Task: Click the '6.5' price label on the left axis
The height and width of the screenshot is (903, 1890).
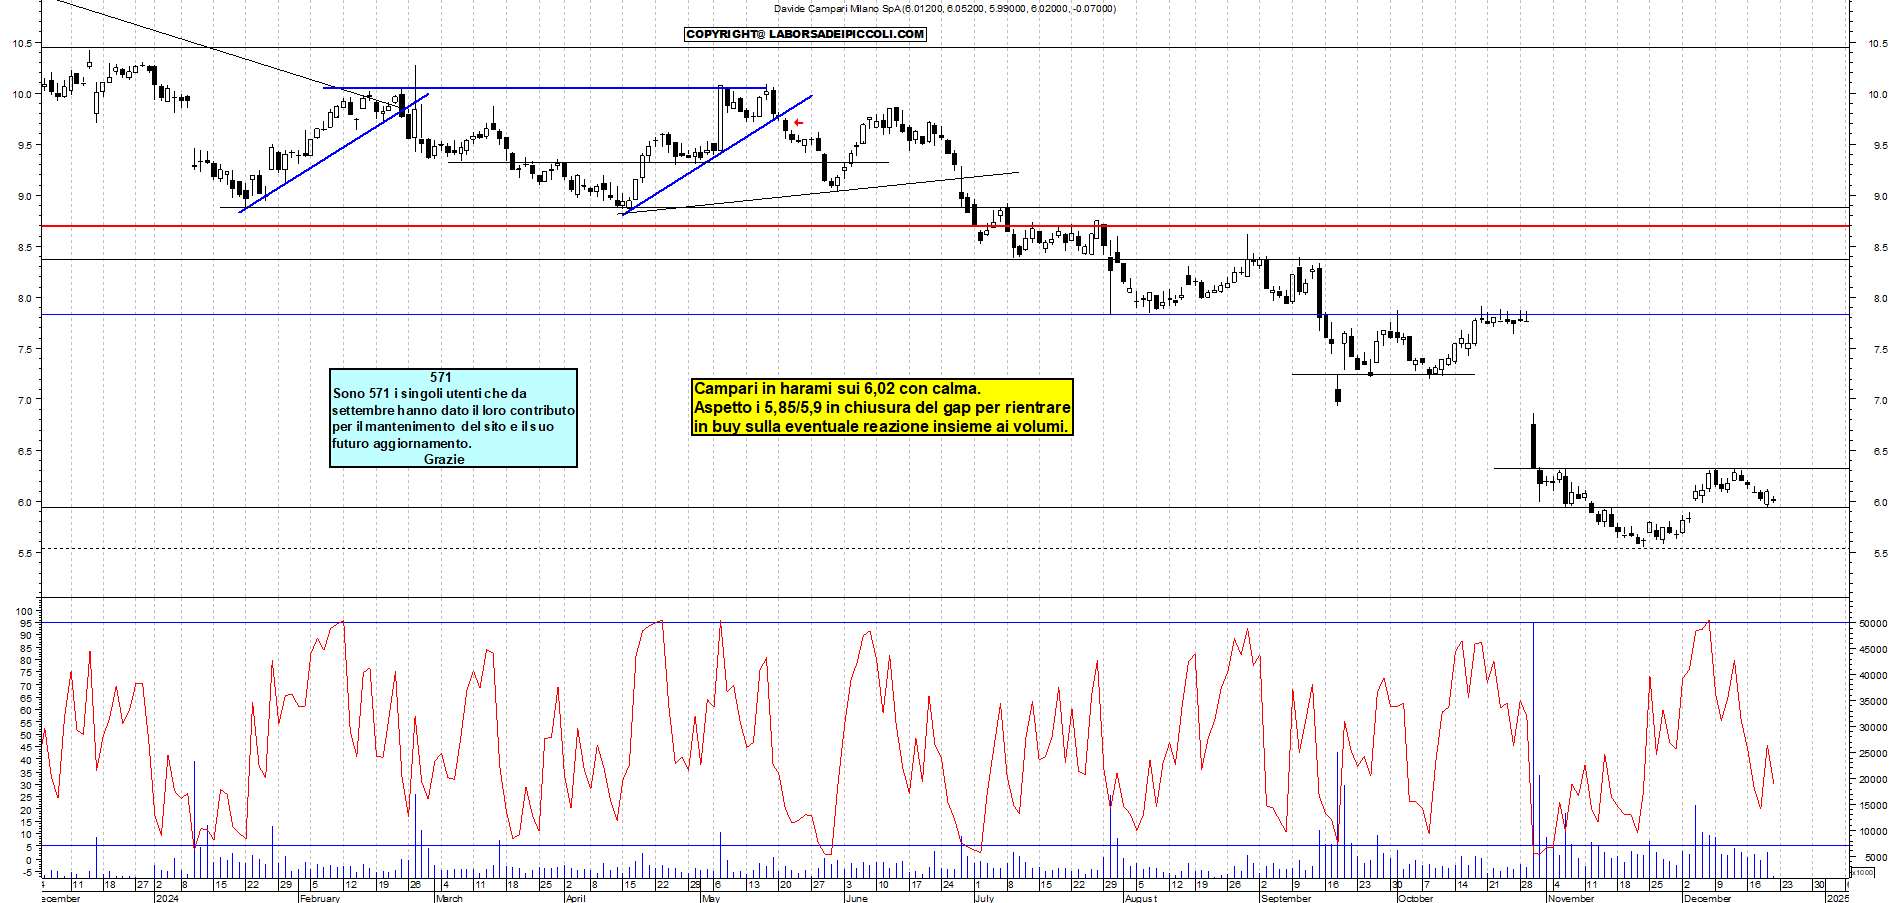Action: tap(24, 452)
